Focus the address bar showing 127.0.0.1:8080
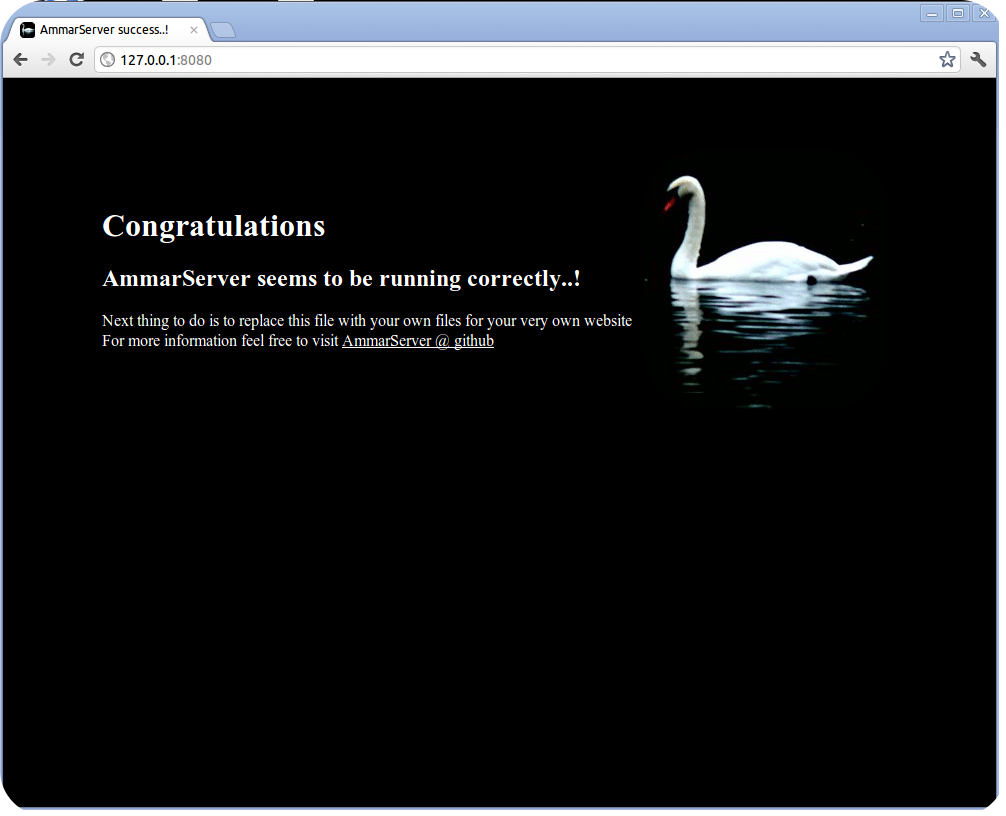The image size is (1006, 816). click(x=526, y=60)
